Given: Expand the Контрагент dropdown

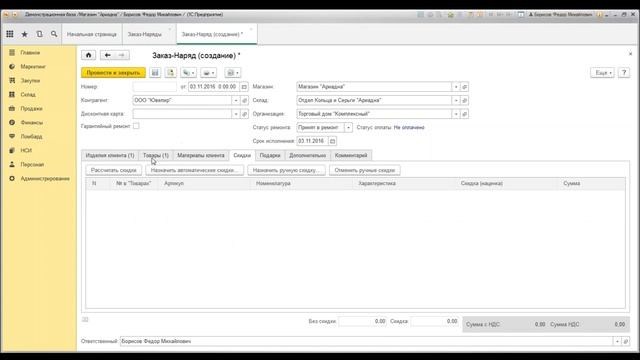Looking at the screenshot, I should click(236, 100).
